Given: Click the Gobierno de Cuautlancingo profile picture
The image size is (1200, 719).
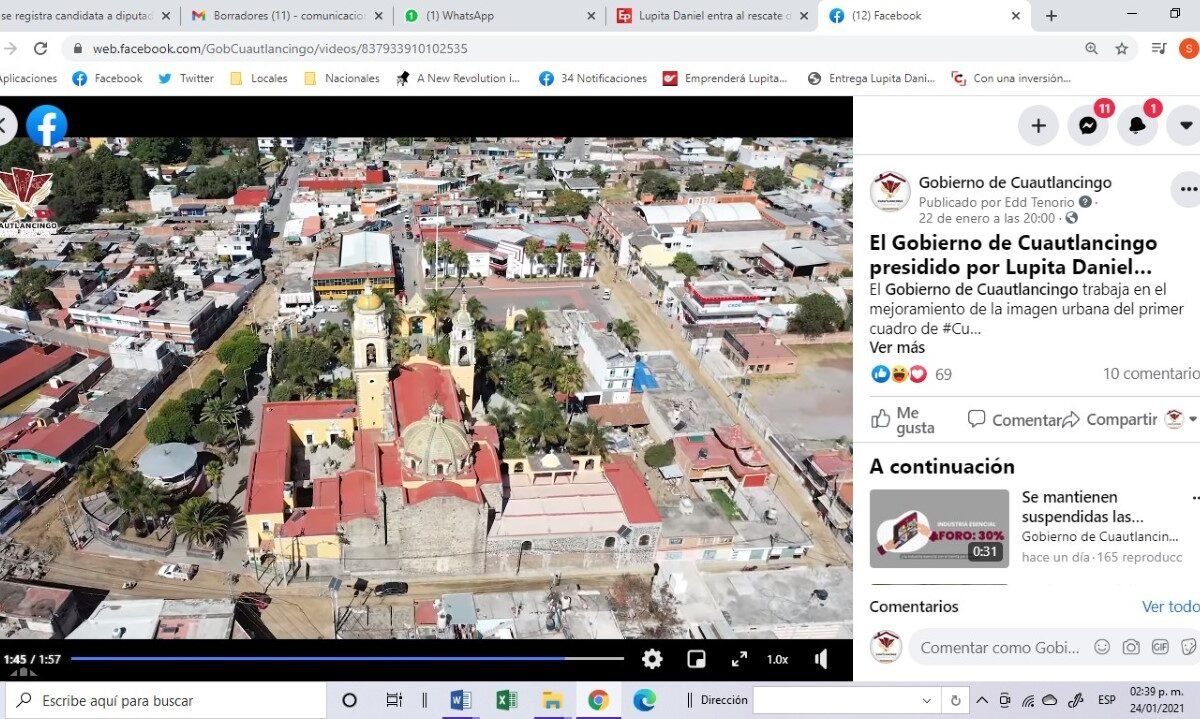Looking at the screenshot, I should [x=889, y=191].
